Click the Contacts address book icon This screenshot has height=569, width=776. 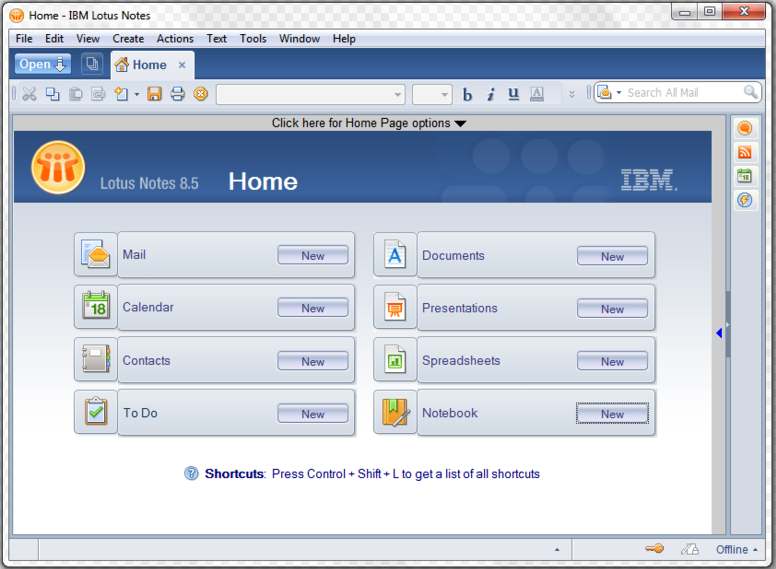pyautogui.click(x=96, y=359)
